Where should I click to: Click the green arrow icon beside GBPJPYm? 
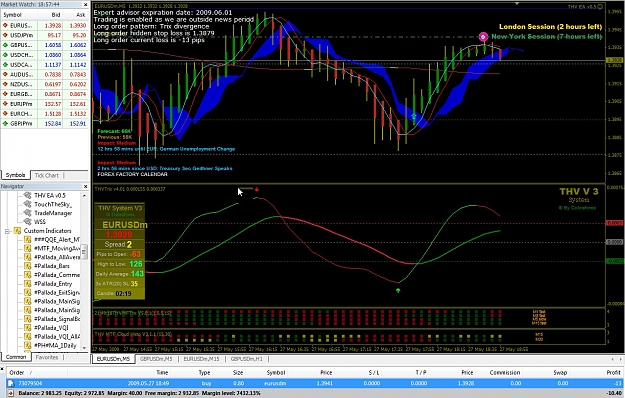click(x=5, y=124)
